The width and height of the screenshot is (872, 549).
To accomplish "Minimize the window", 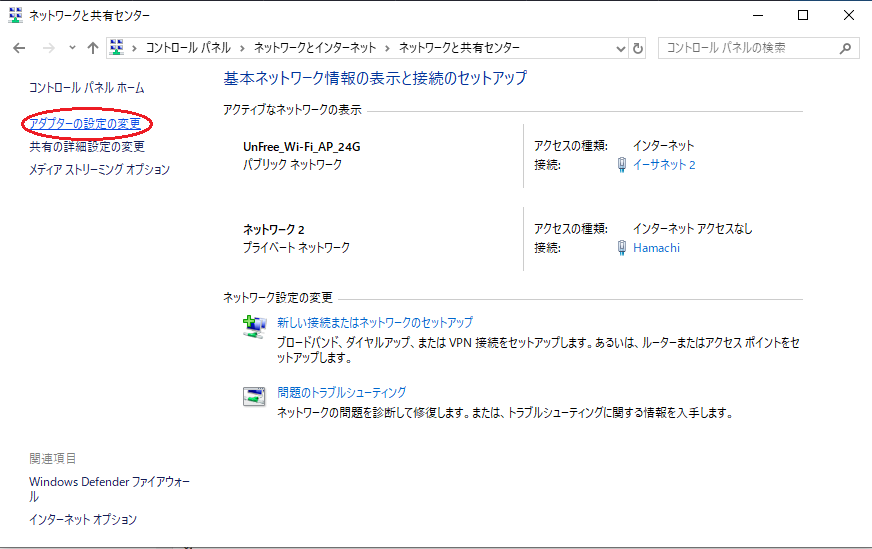I will (x=758, y=15).
